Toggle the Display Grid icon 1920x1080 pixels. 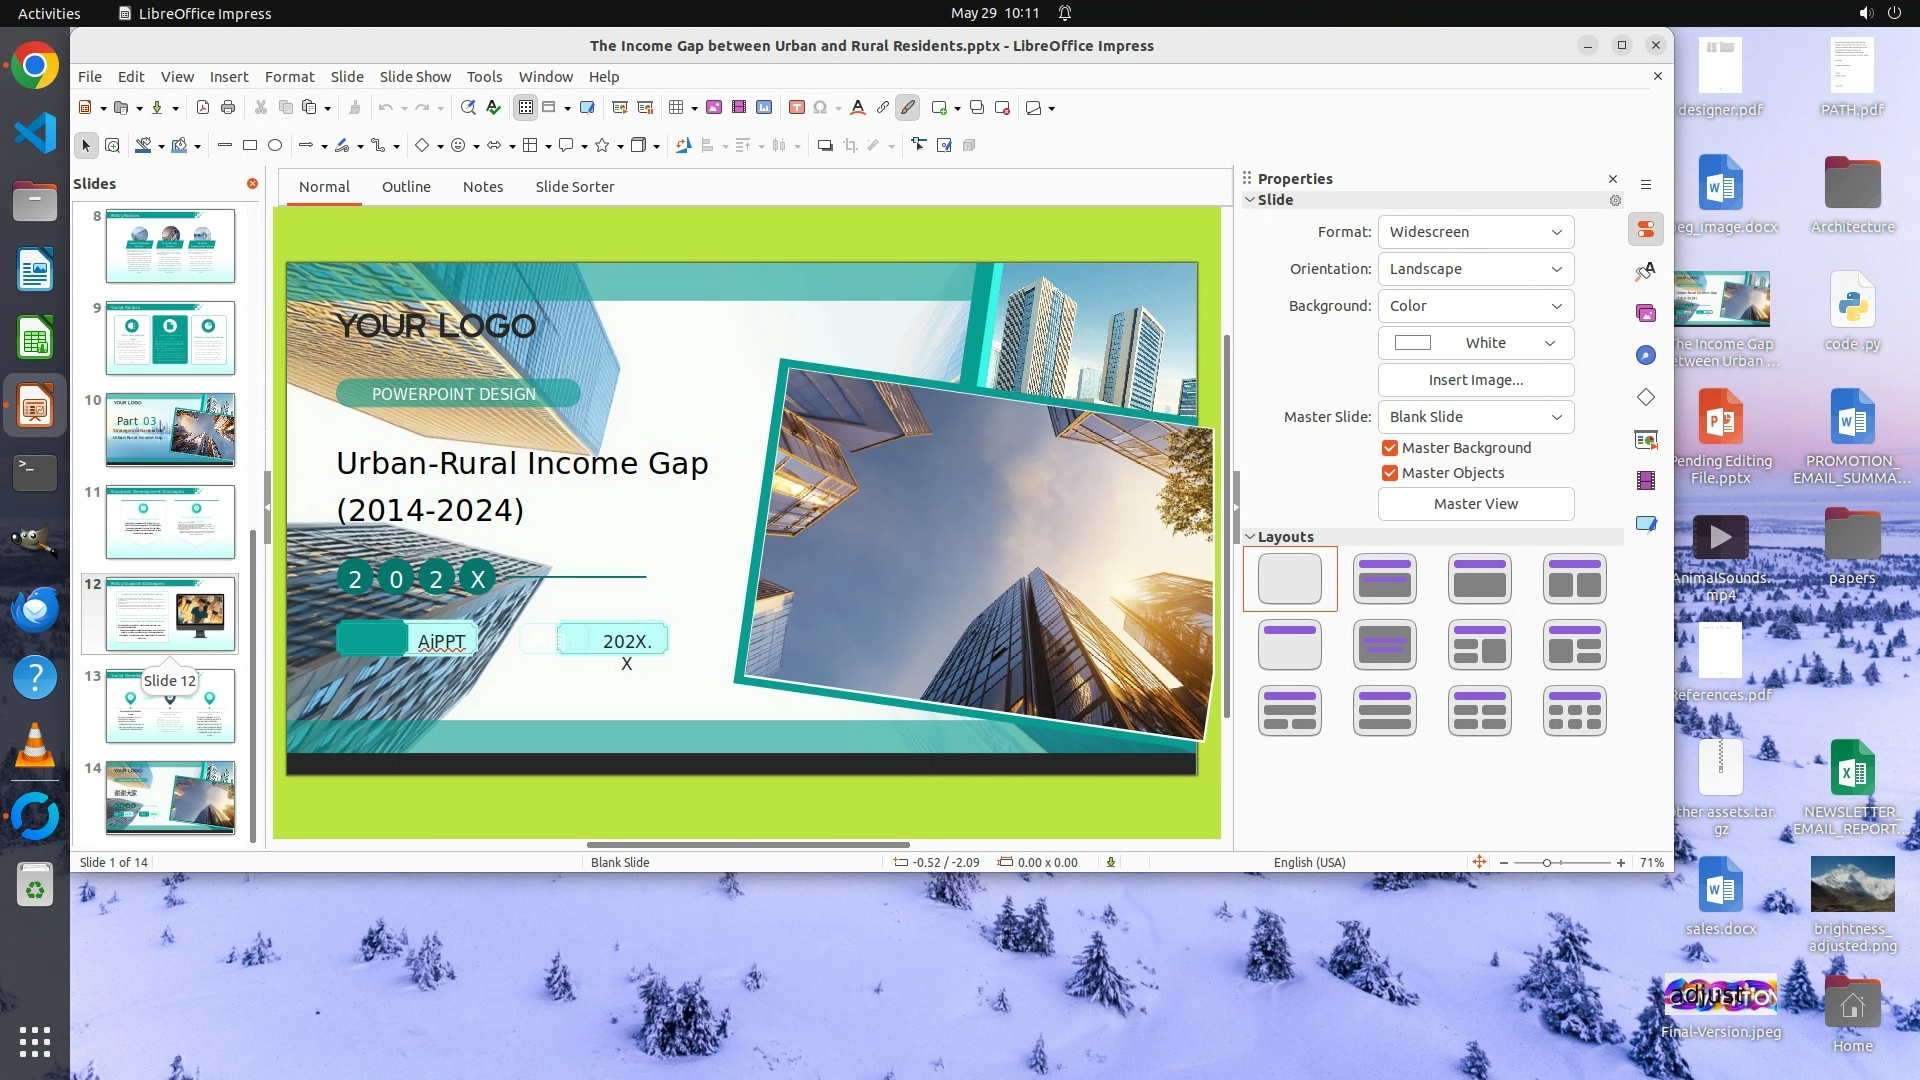(526, 108)
